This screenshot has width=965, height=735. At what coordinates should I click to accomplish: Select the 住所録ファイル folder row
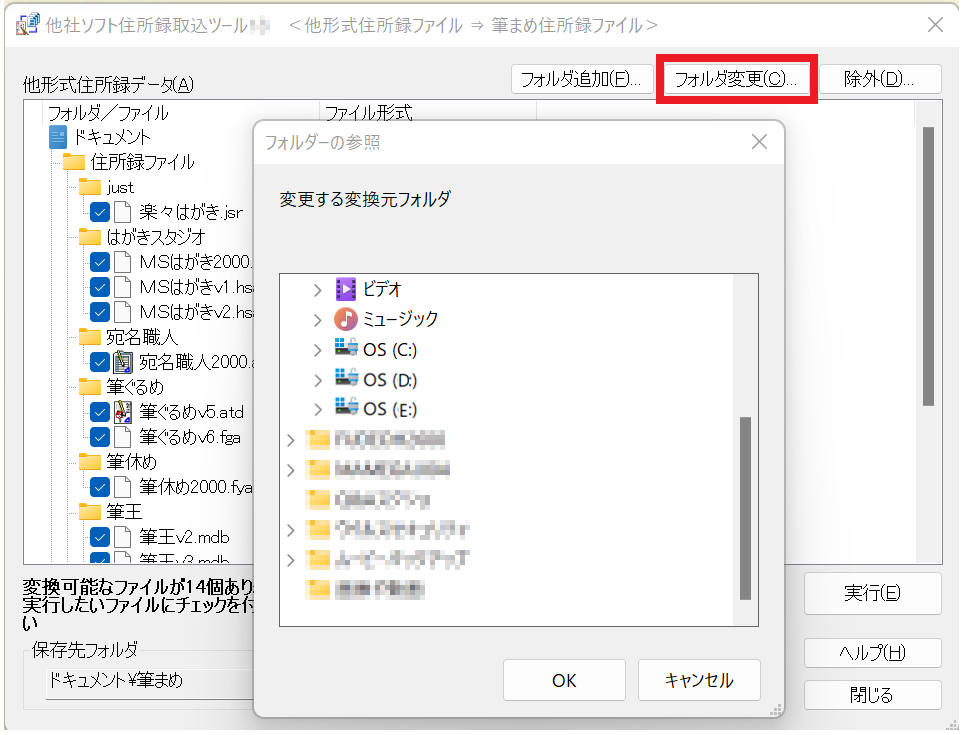142,163
